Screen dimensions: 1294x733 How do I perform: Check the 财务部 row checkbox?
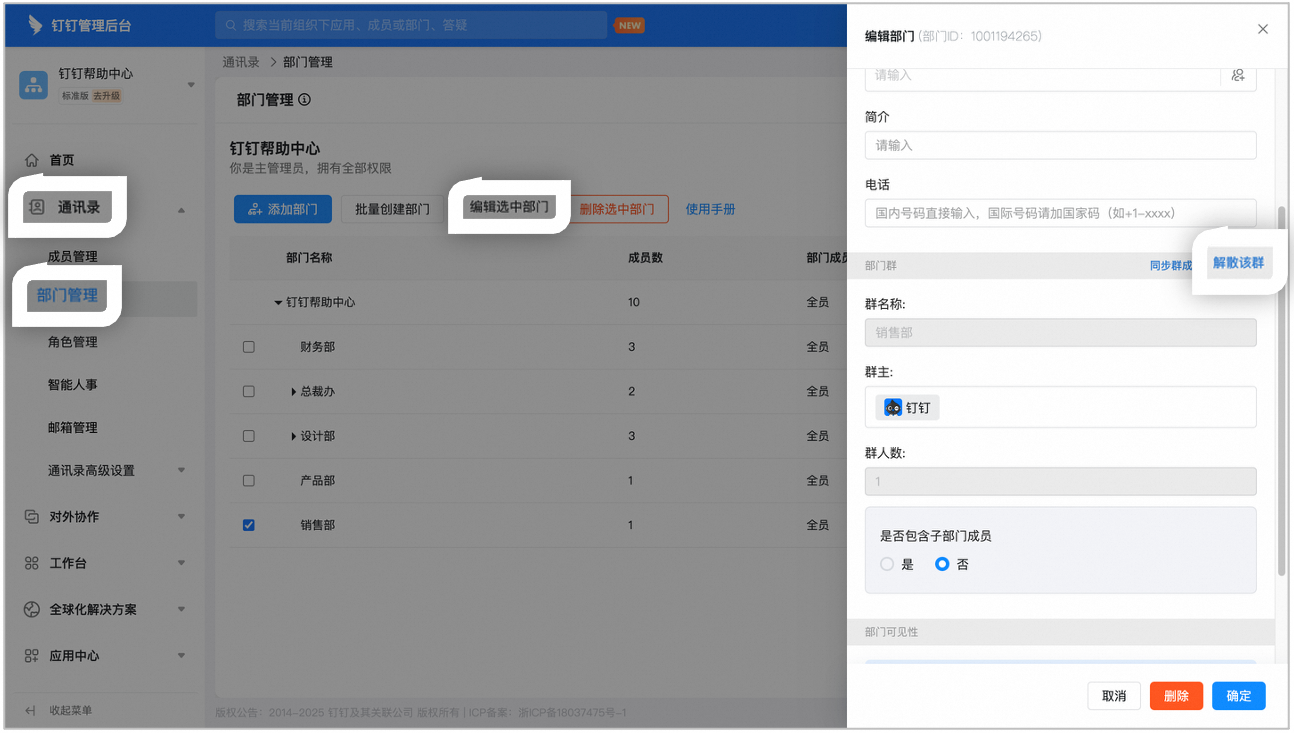click(249, 347)
